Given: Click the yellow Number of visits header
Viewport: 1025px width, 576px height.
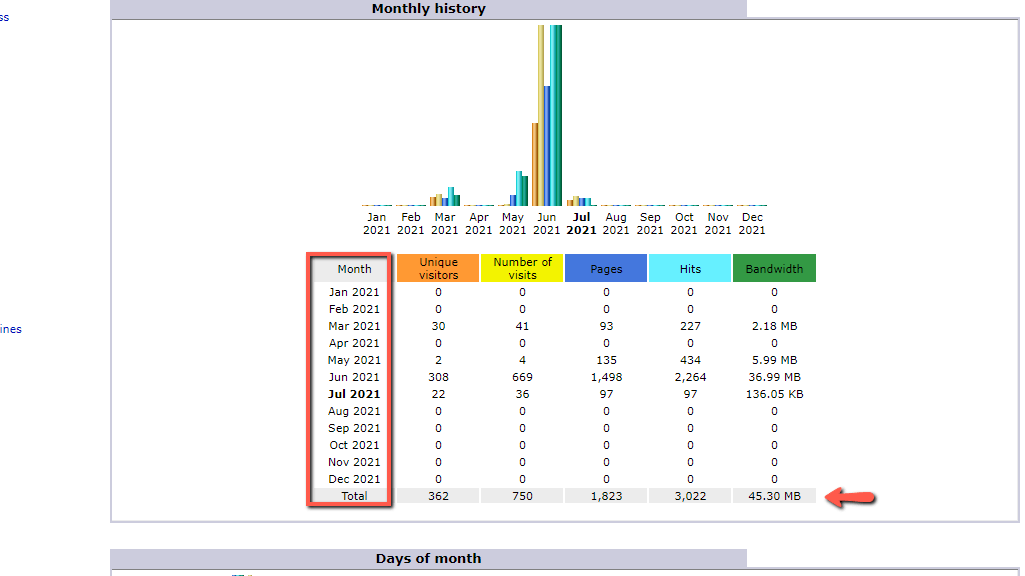Looking at the screenshot, I should pyautogui.click(x=522, y=268).
